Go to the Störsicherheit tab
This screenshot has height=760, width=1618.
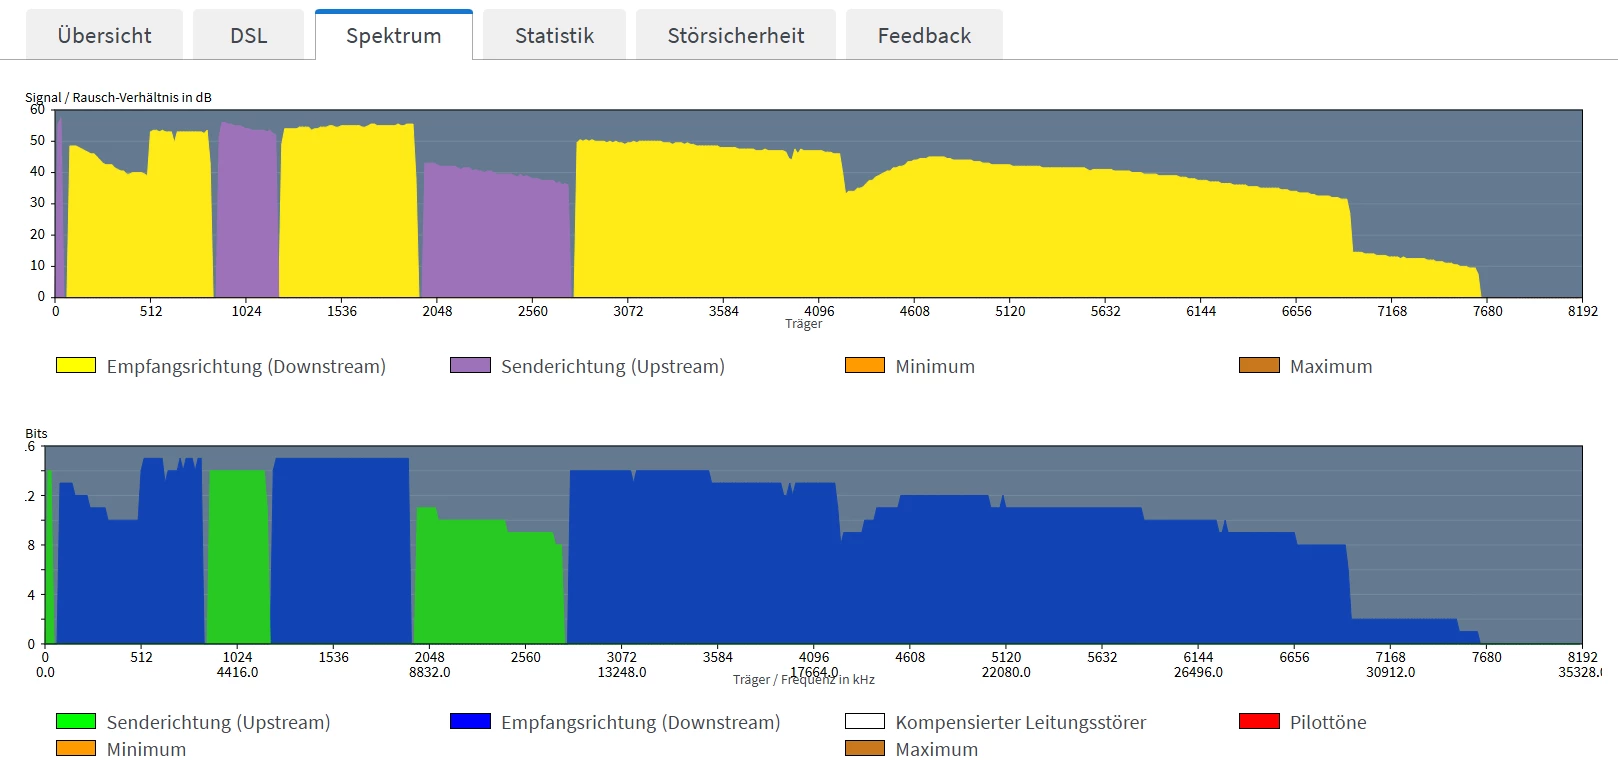(736, 35)
